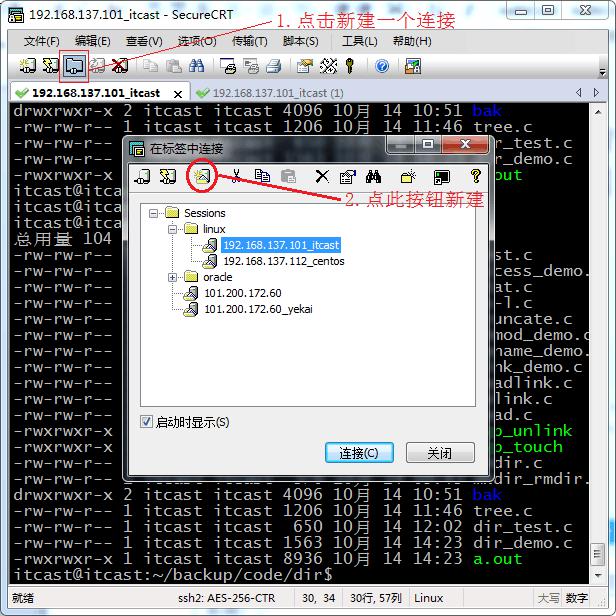Click the 关闭 button
The image size is (616, 616).
pyautogui.click(x=440, y=453)
